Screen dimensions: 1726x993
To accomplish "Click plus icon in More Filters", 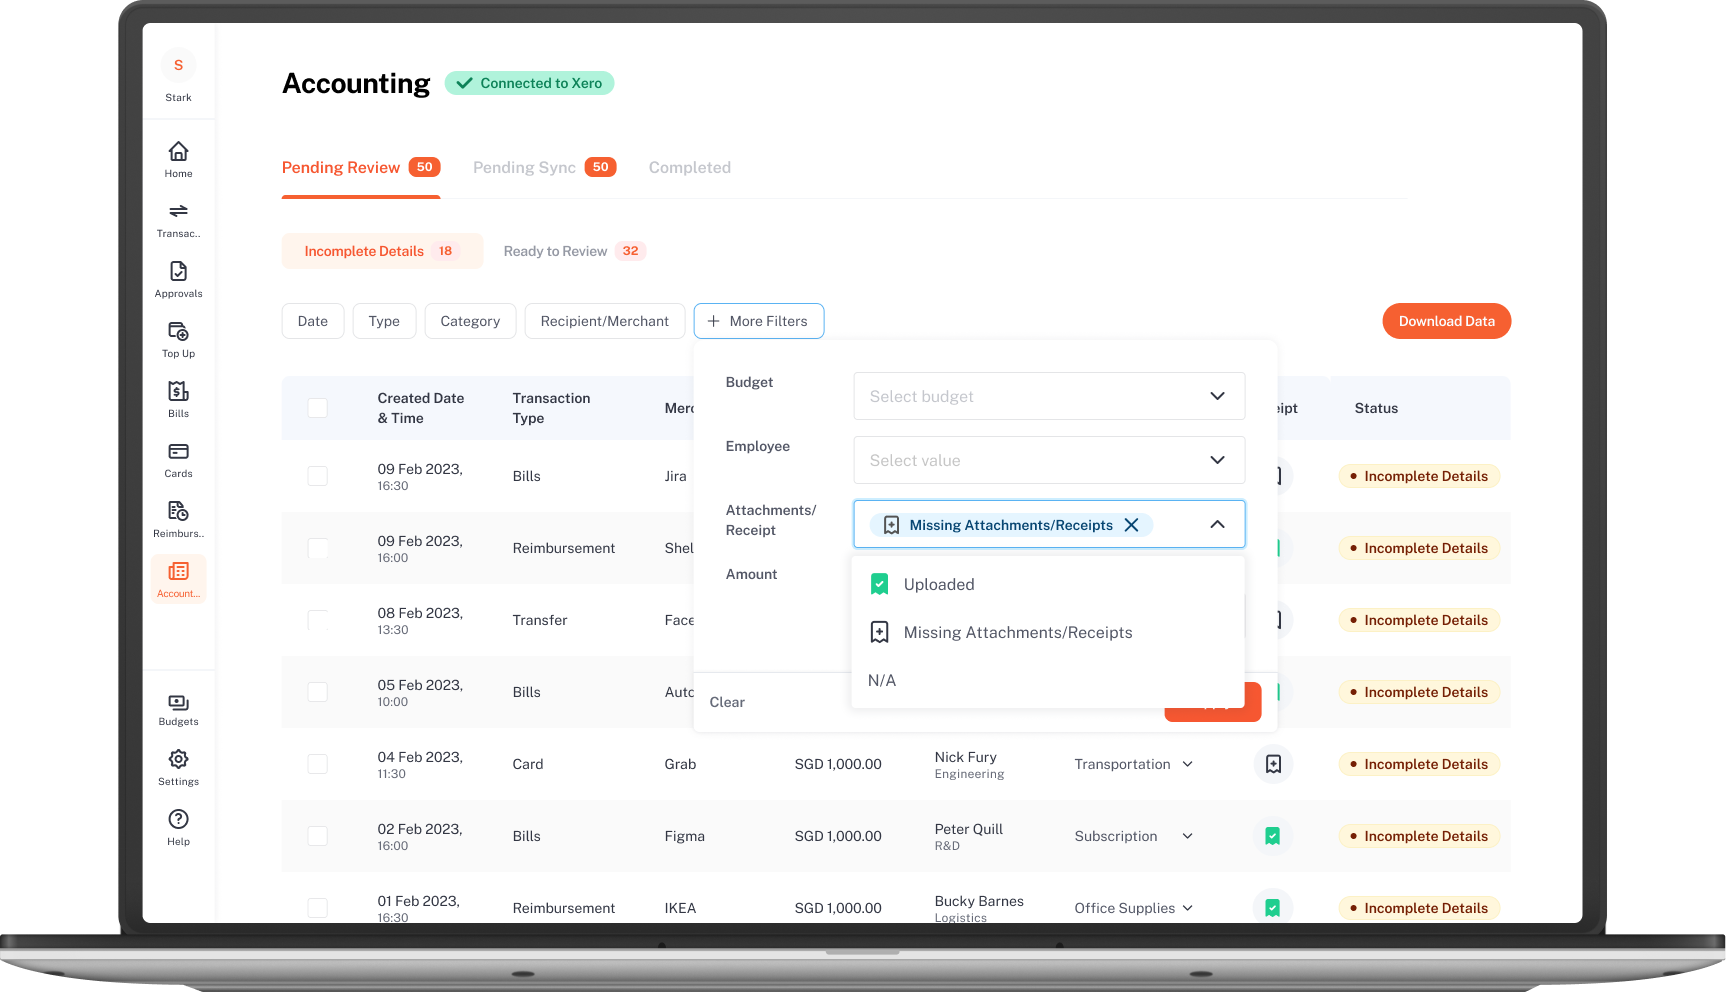I will pyautogui.click(x=713, y=321).
